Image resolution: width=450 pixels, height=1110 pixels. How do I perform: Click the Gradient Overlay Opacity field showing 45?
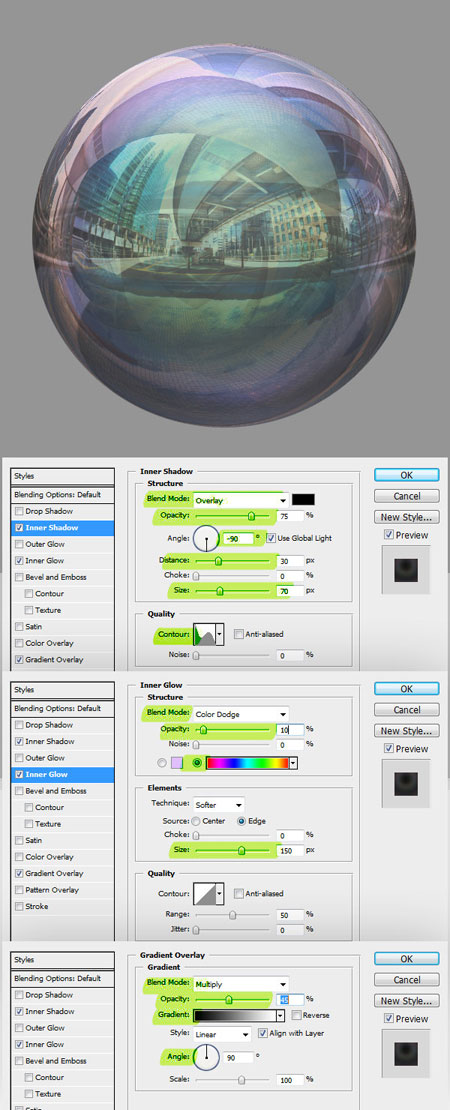coord(289,1000)
